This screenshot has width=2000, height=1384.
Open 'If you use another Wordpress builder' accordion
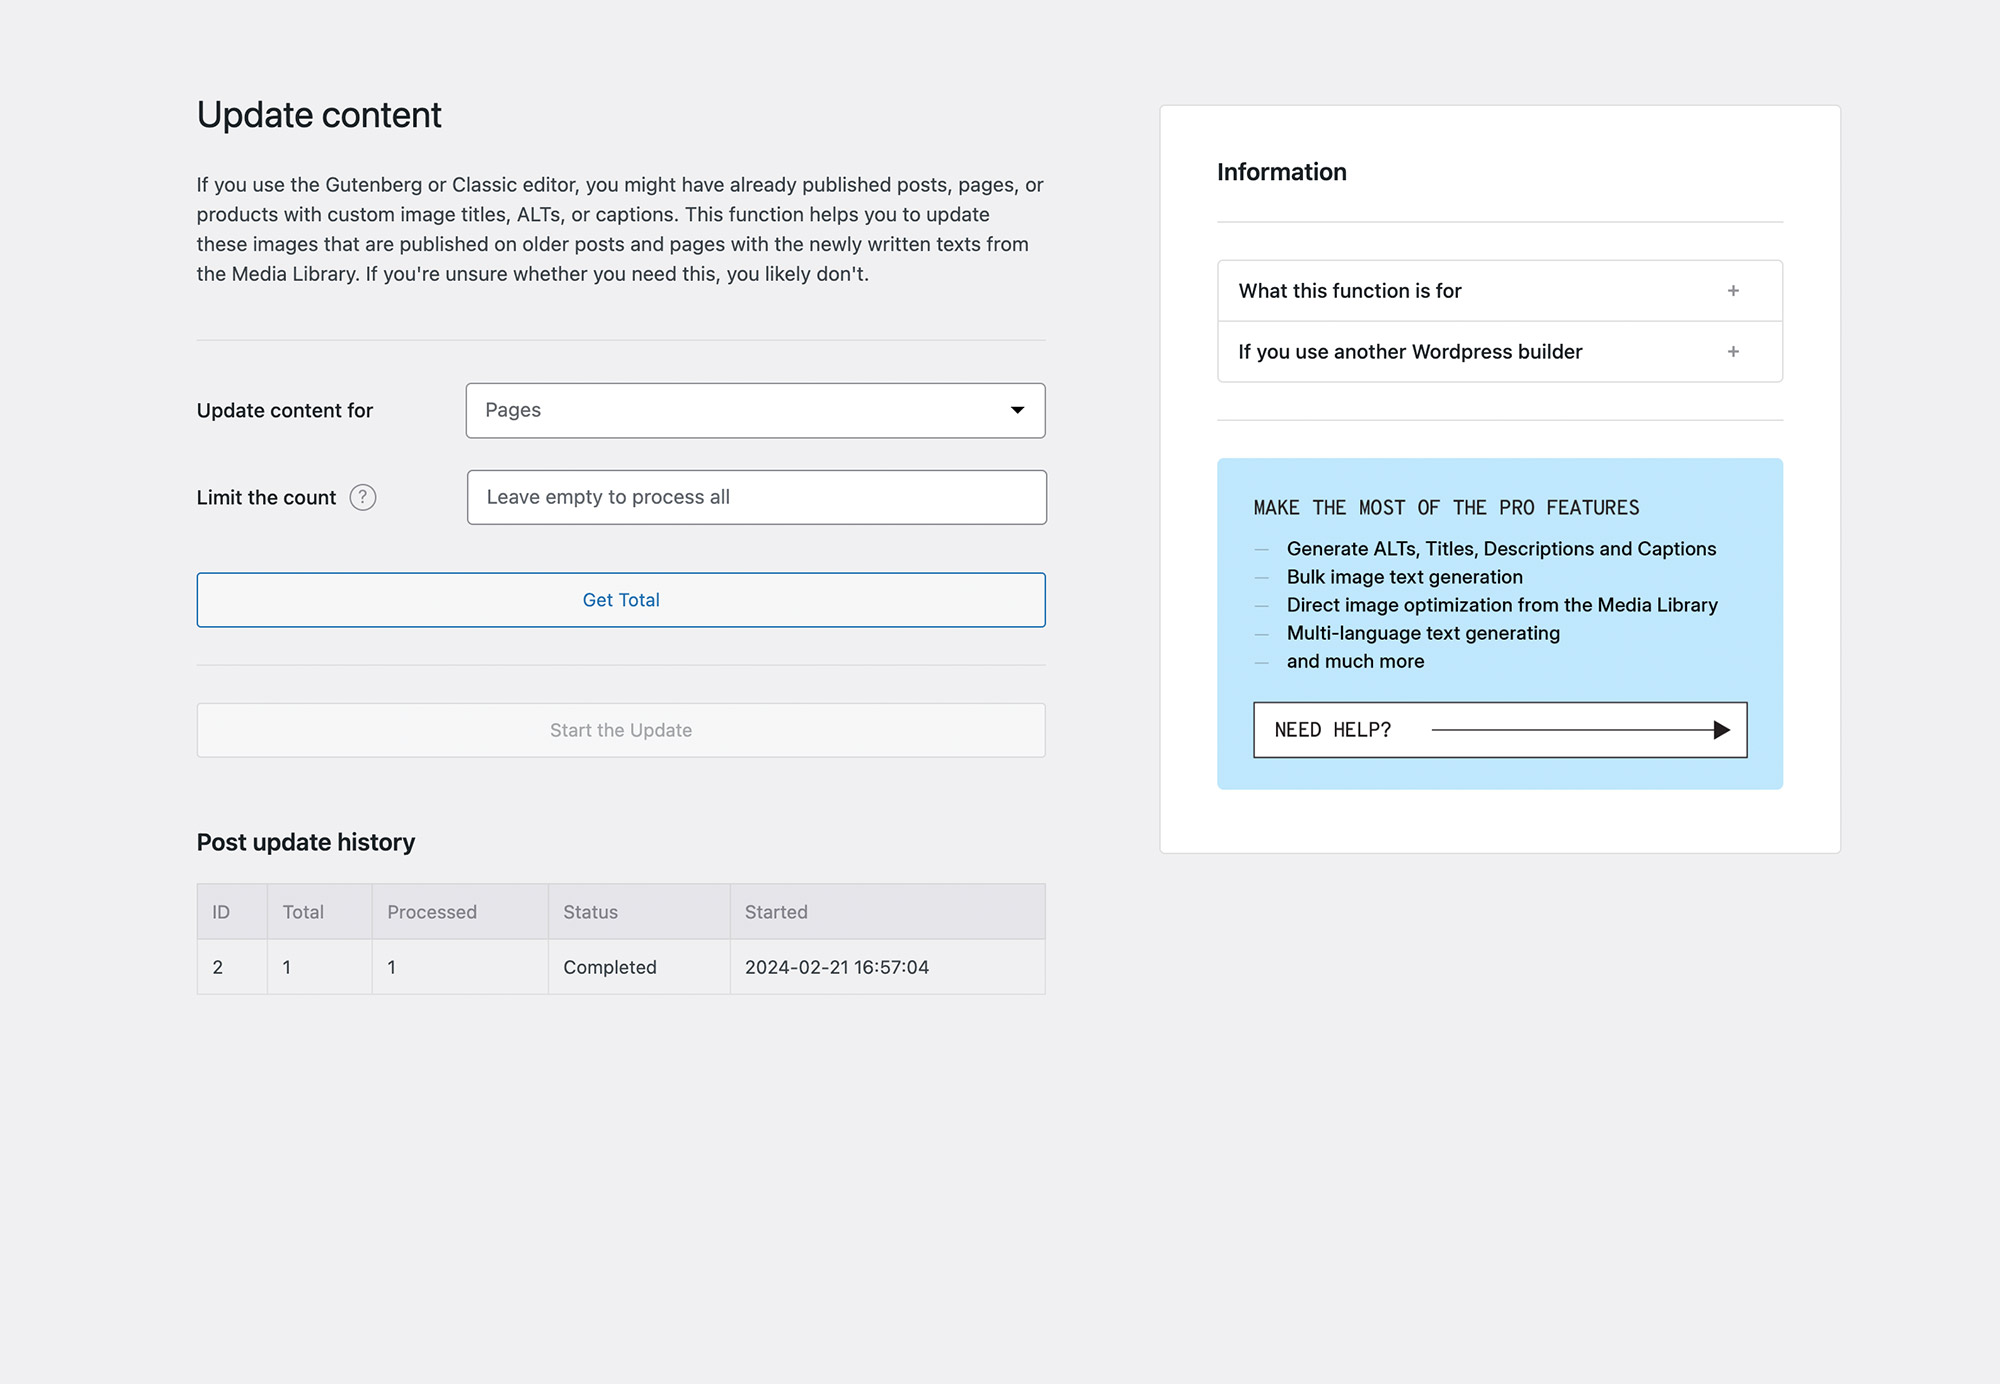(1500, 352)
